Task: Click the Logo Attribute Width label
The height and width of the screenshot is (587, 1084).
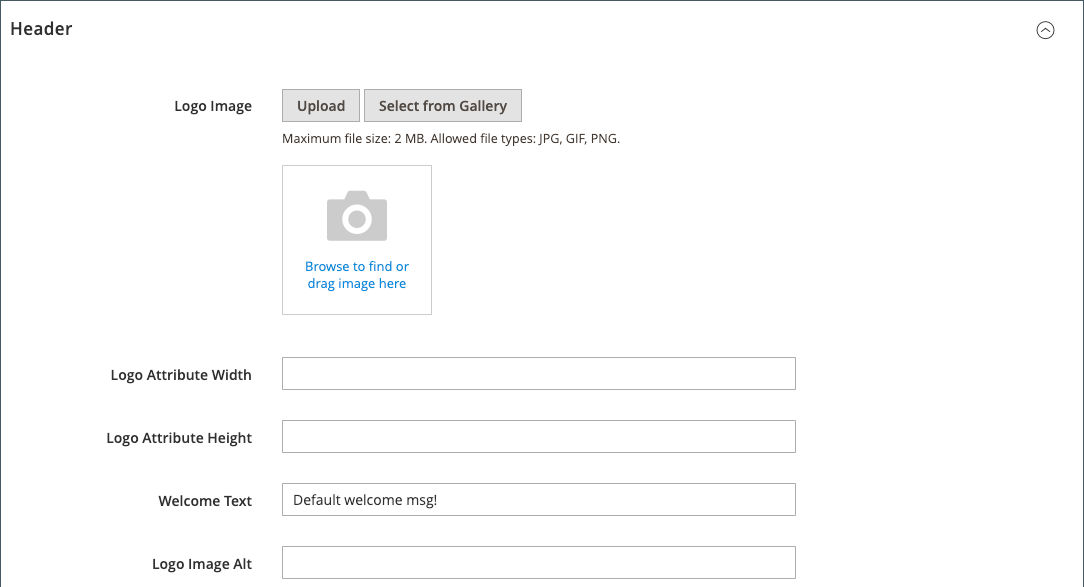Action: tap(181, 375)
